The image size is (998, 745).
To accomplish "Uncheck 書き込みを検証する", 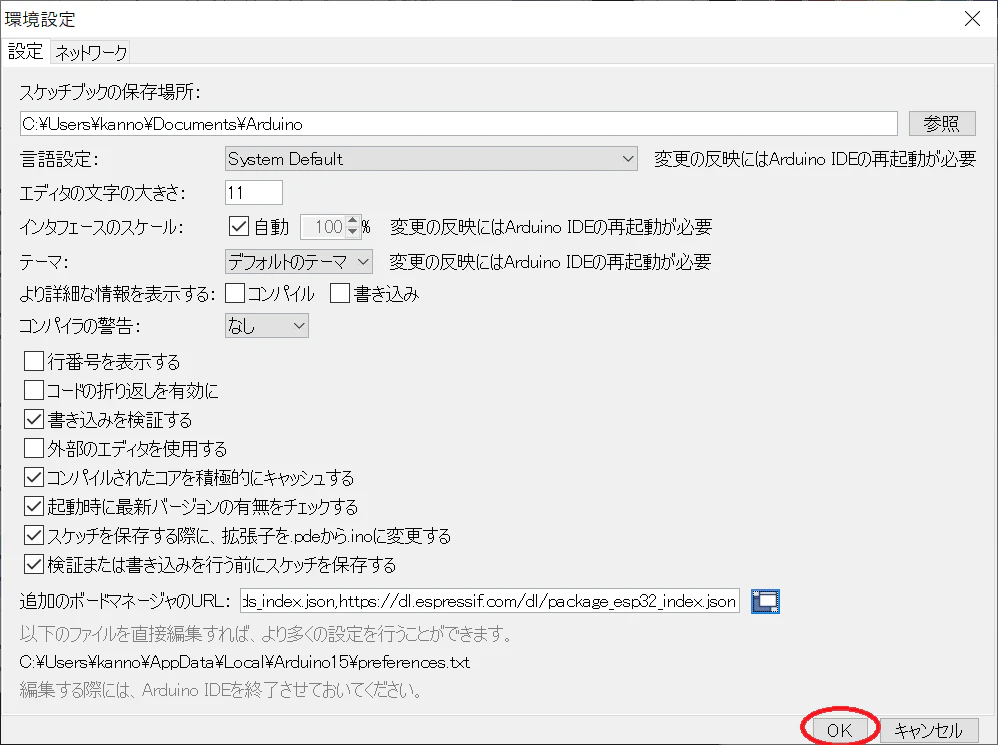I will click(x=34, y=419).
